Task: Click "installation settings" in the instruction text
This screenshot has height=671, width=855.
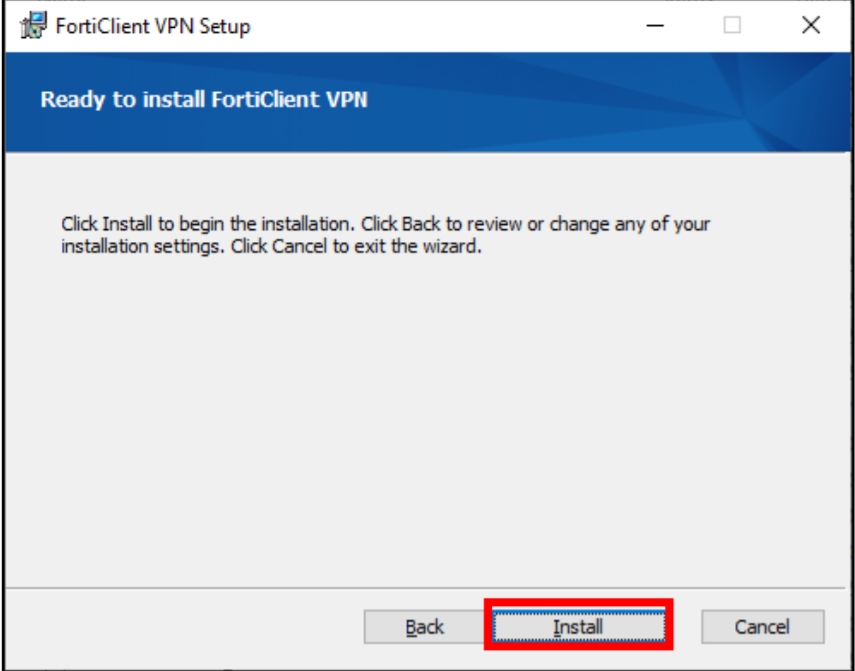Action: tap(143, 246)
